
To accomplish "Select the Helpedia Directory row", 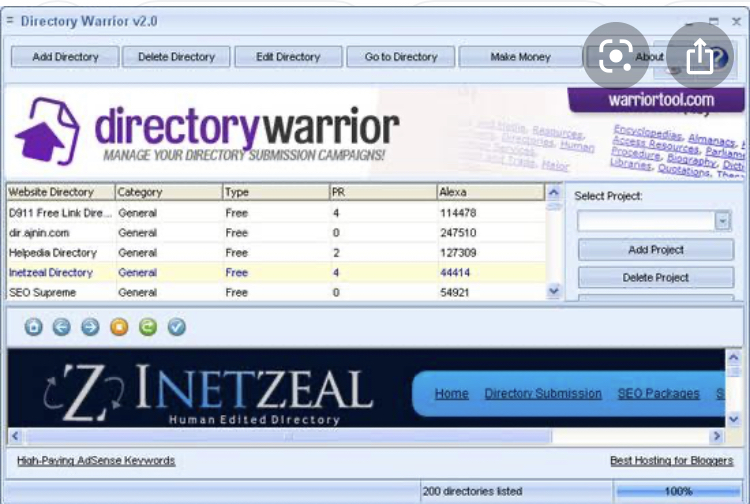I will [276, 252].
